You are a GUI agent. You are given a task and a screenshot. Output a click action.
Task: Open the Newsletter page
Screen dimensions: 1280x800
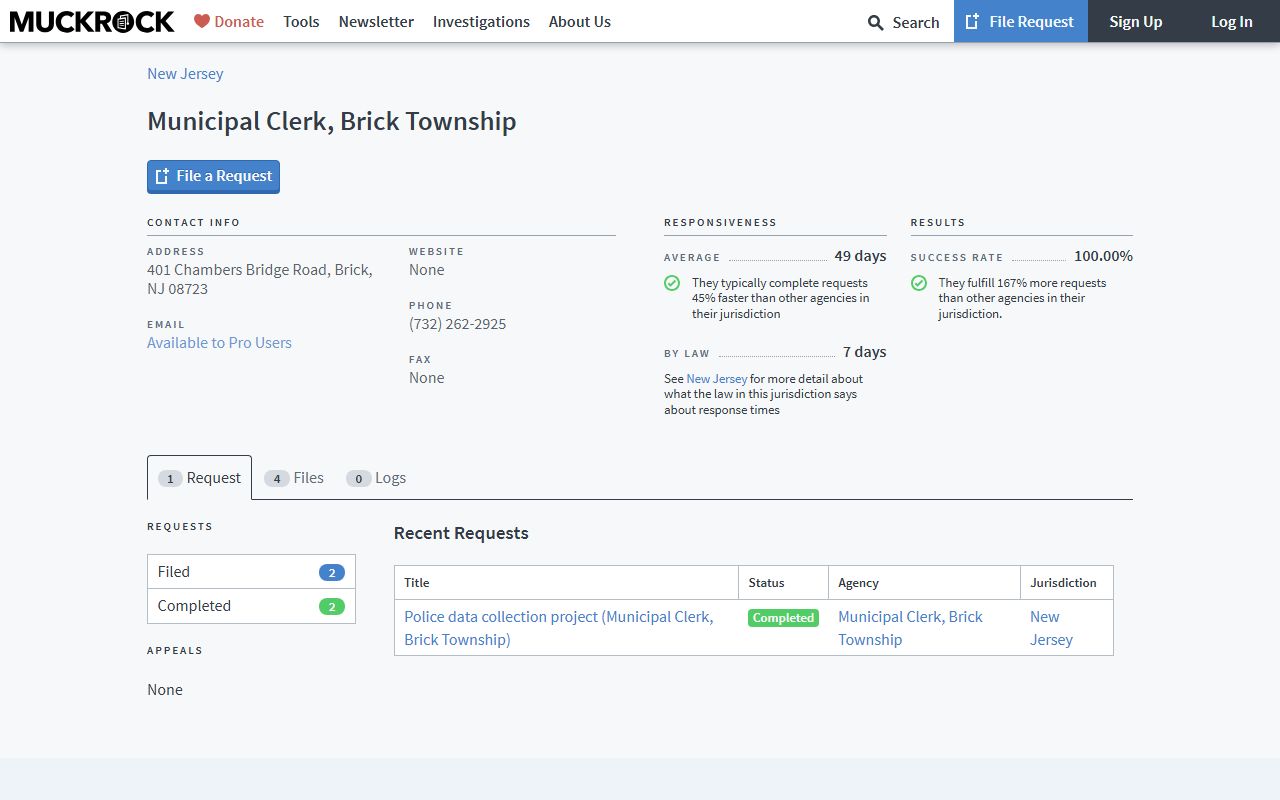click(x=376, y=21)
